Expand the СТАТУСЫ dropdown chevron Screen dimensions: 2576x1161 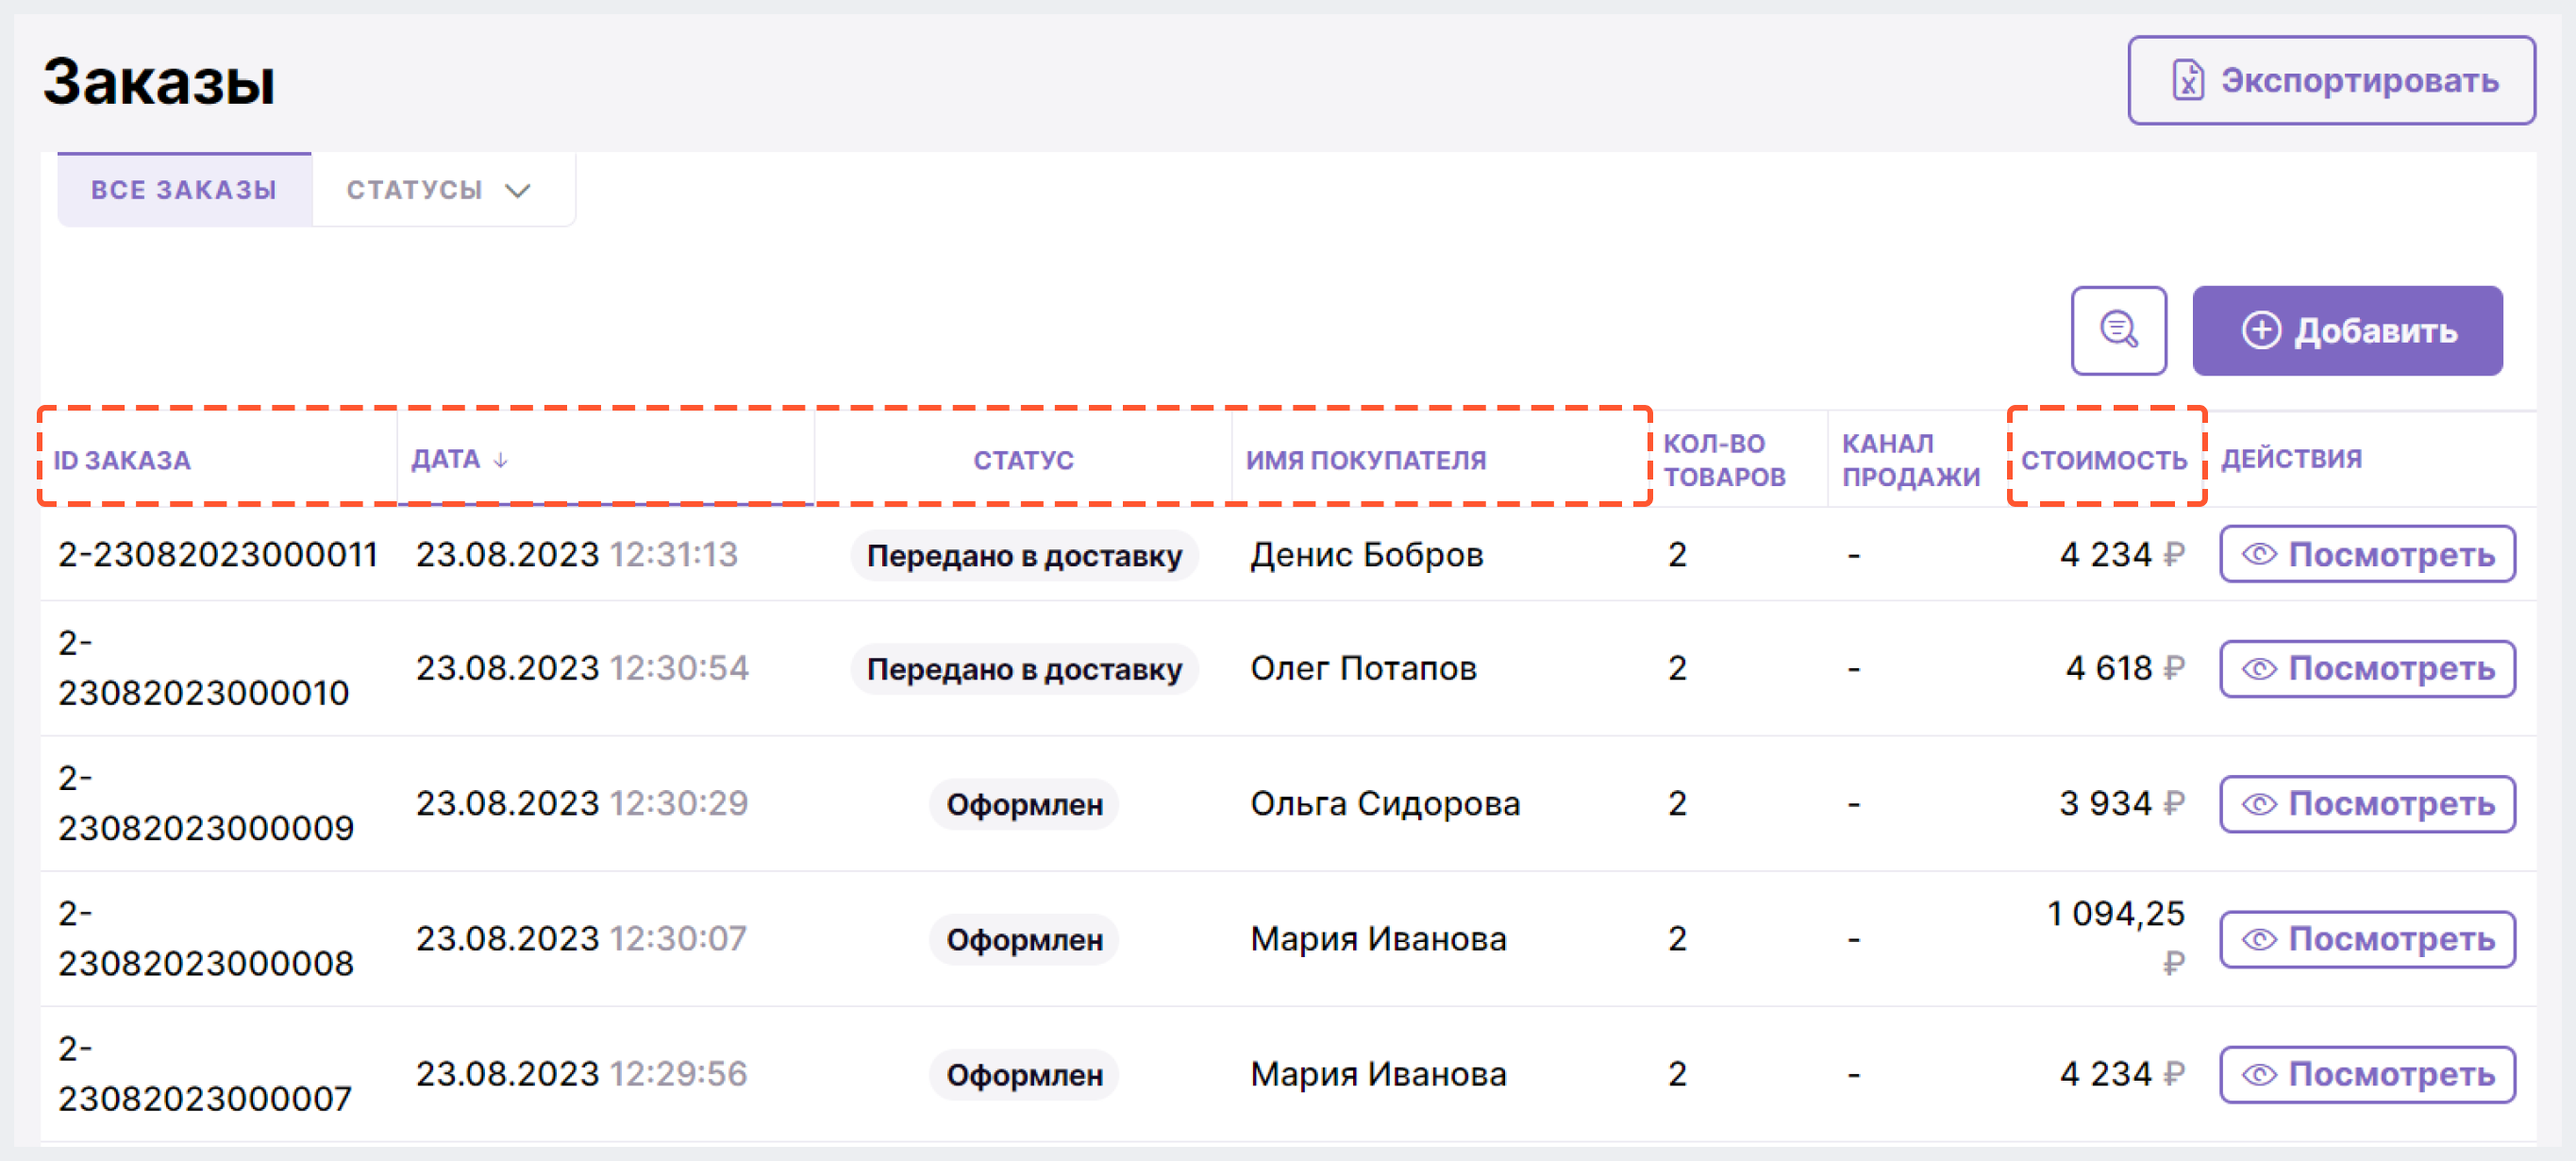(518, 190)
